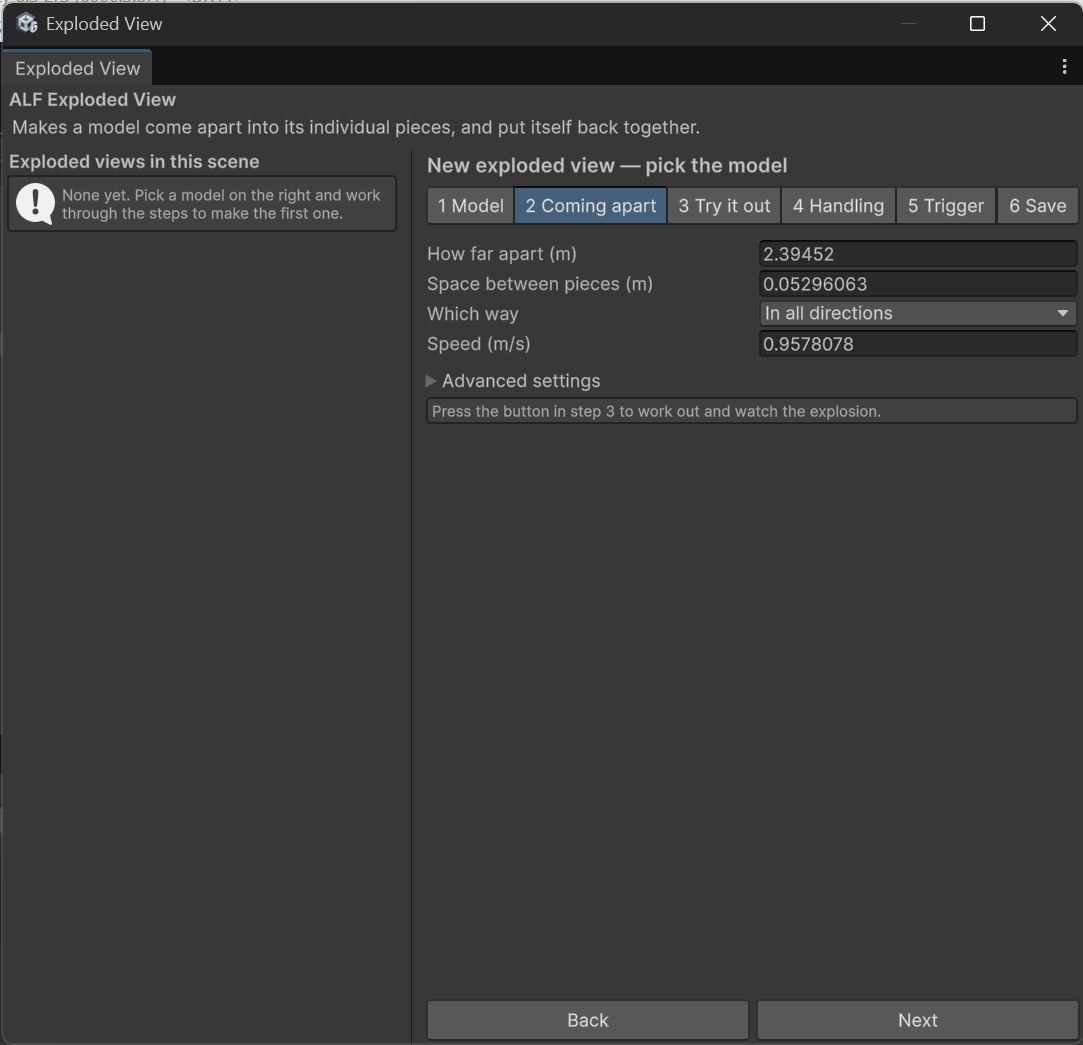Edit the How far apart field

click(x=918, y=254)
